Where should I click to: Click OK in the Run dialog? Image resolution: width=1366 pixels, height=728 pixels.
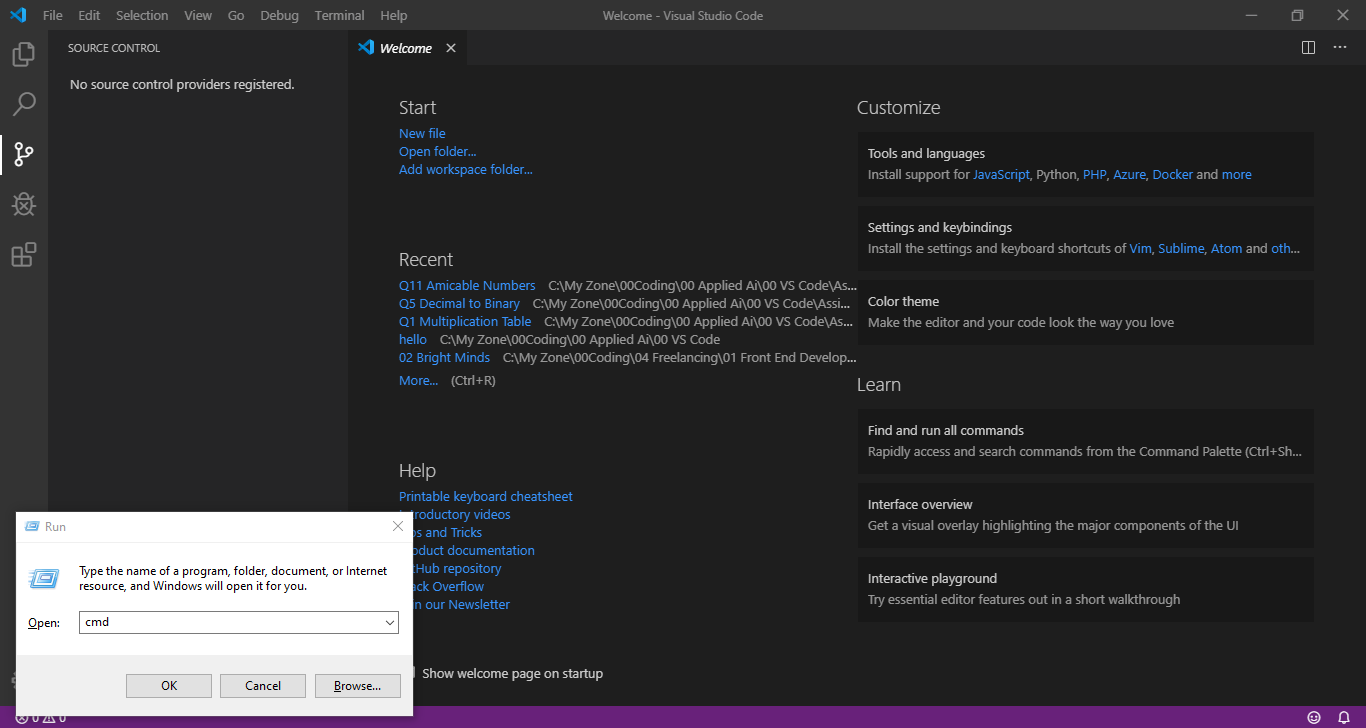pyautogui.click(x=169, y=685)
